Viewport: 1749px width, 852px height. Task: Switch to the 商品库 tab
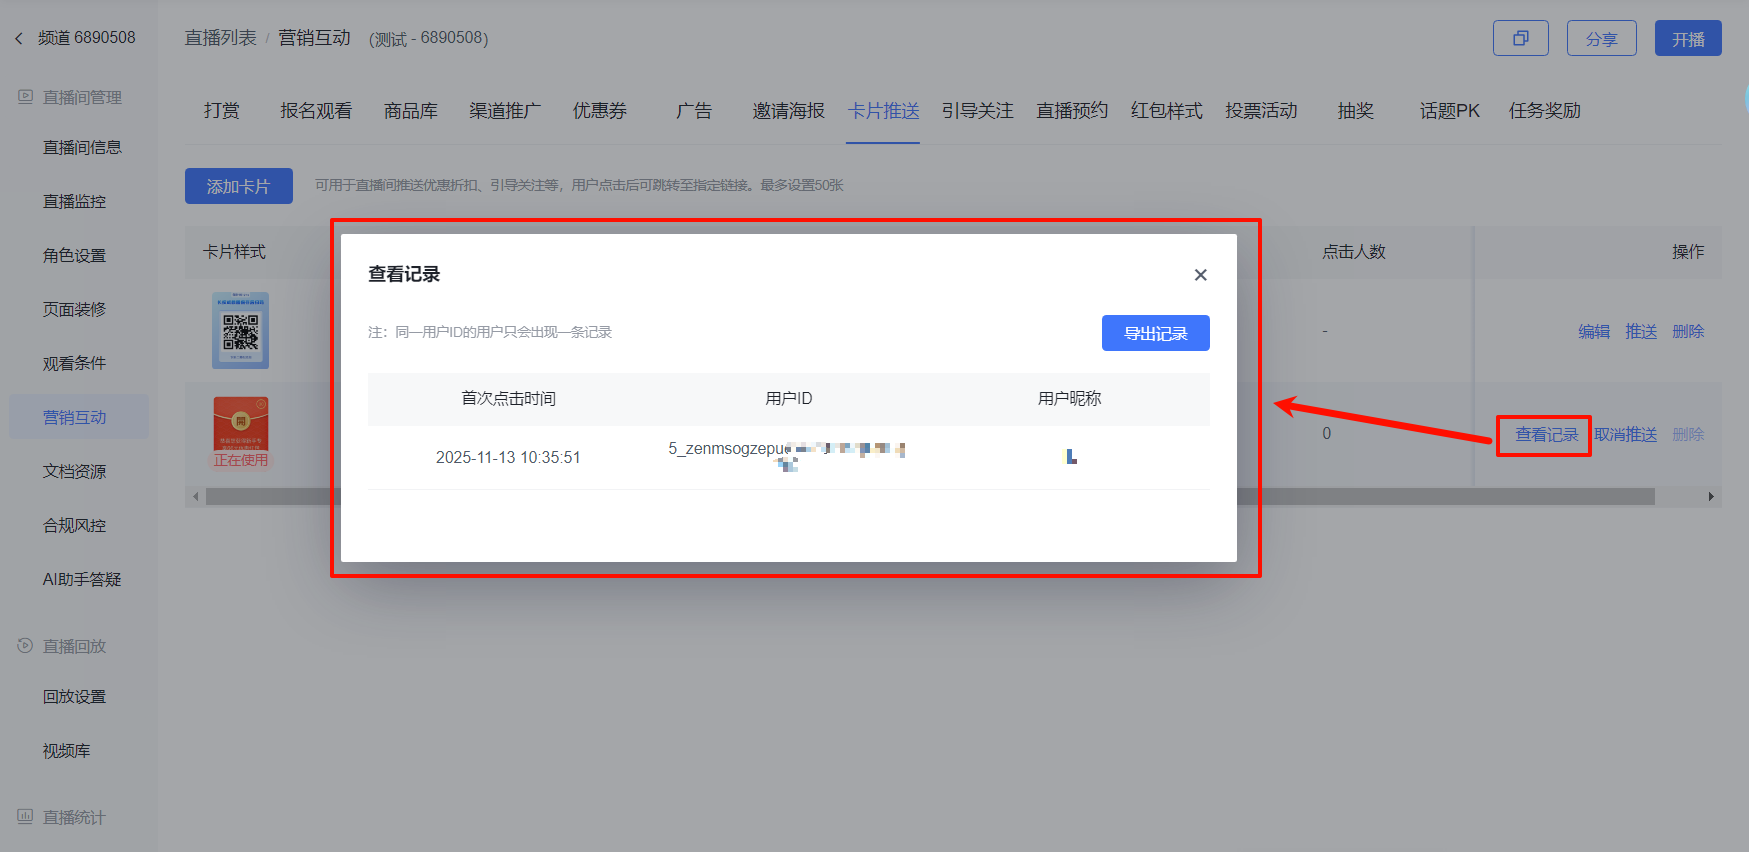[x=411, y=111]
